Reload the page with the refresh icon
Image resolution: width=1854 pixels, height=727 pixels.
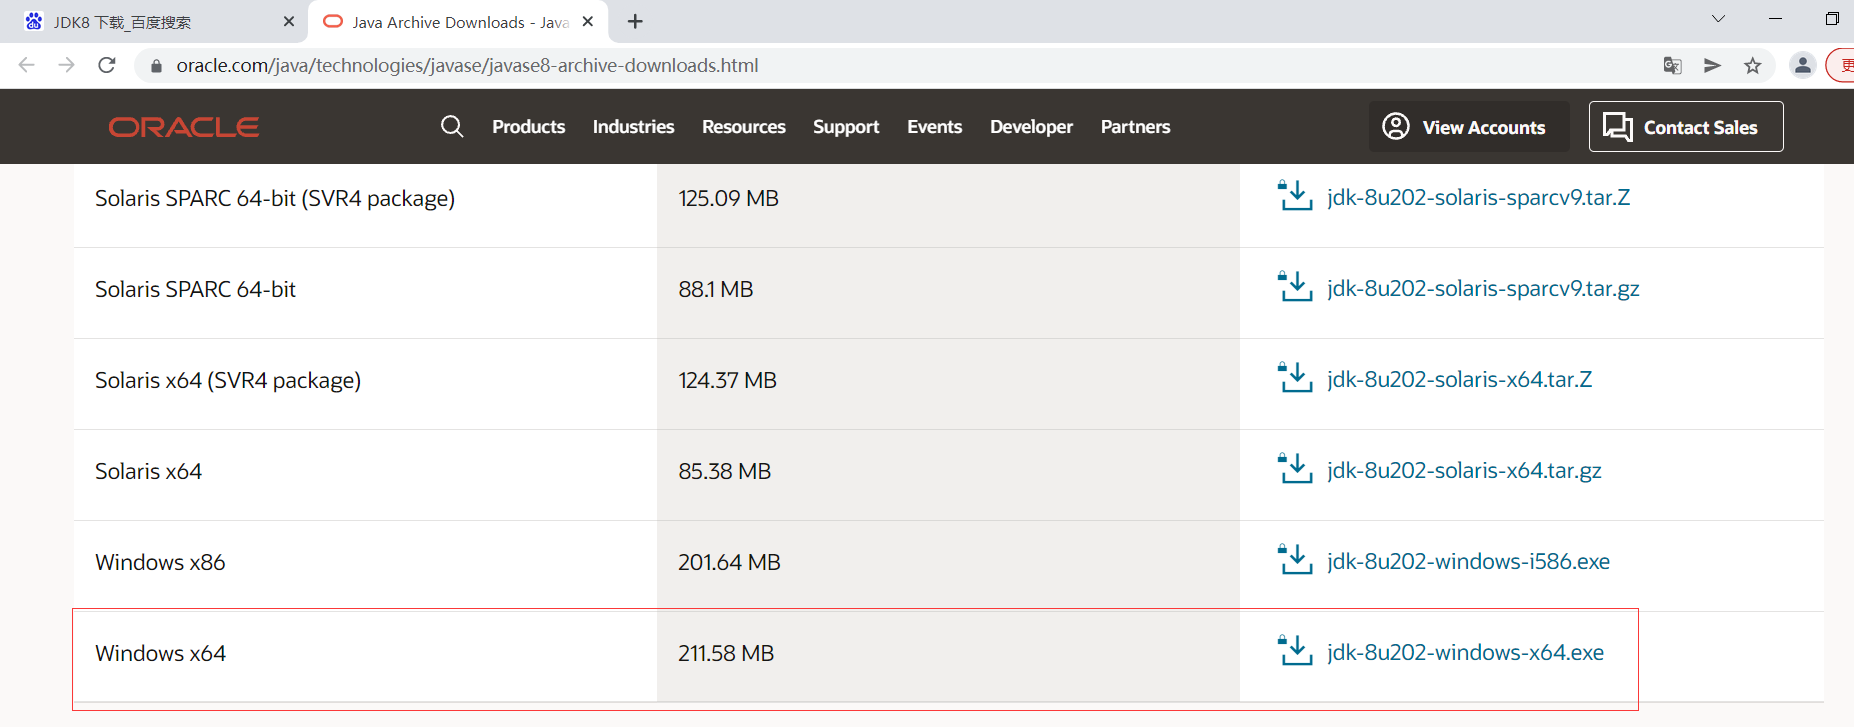click(x=107, y=65)
